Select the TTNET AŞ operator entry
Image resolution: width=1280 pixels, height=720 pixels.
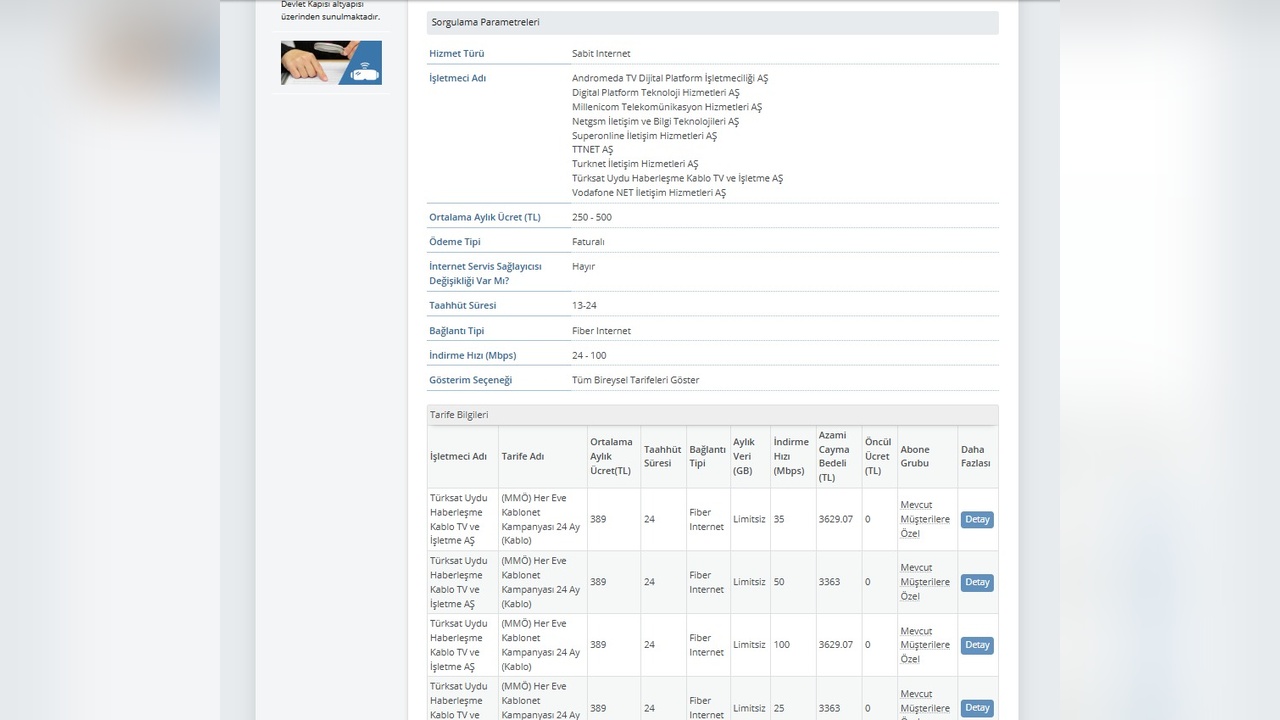click(x=592, y=149)
